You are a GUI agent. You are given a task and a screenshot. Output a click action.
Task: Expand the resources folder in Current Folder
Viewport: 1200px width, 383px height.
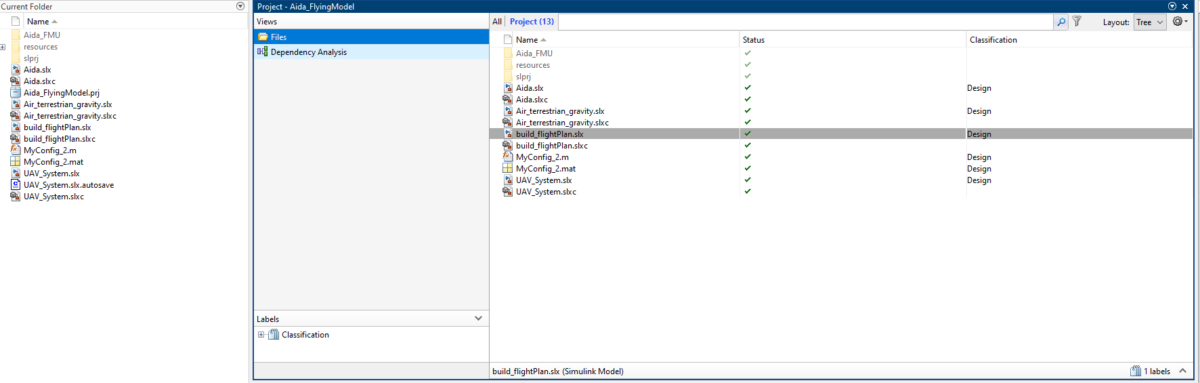click(3, 46)
